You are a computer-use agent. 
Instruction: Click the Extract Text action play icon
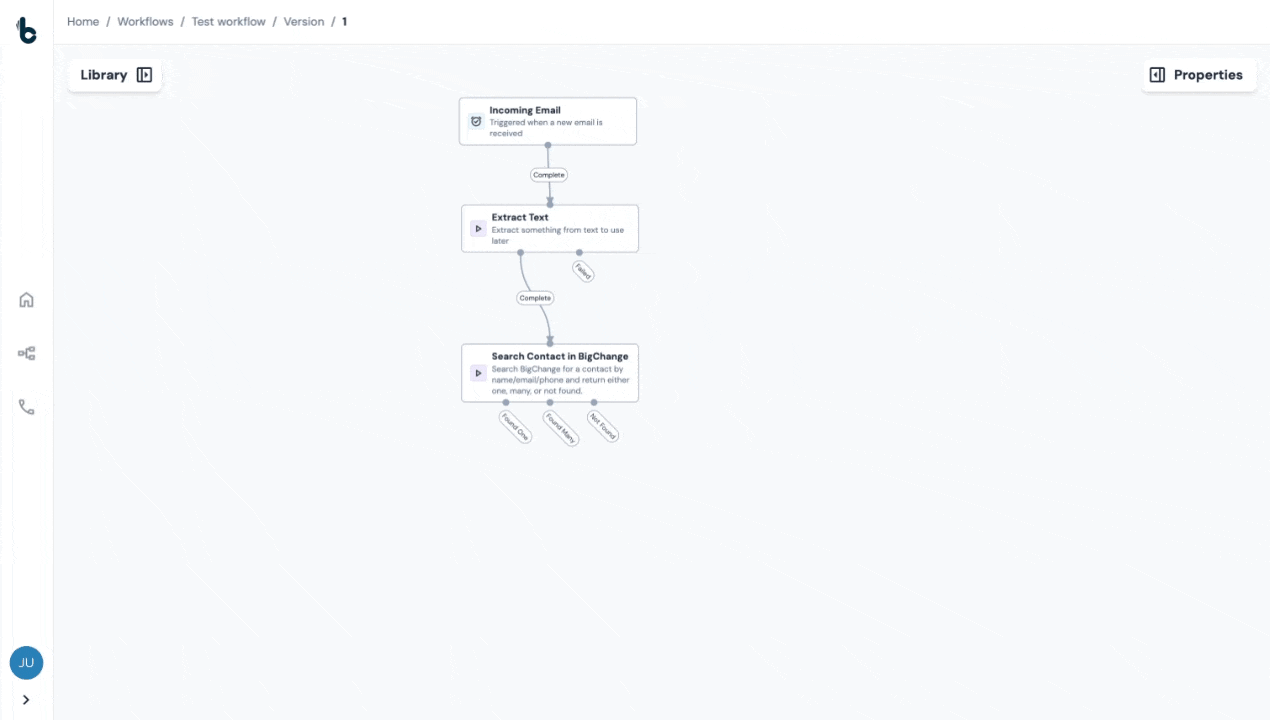(478, 228)
